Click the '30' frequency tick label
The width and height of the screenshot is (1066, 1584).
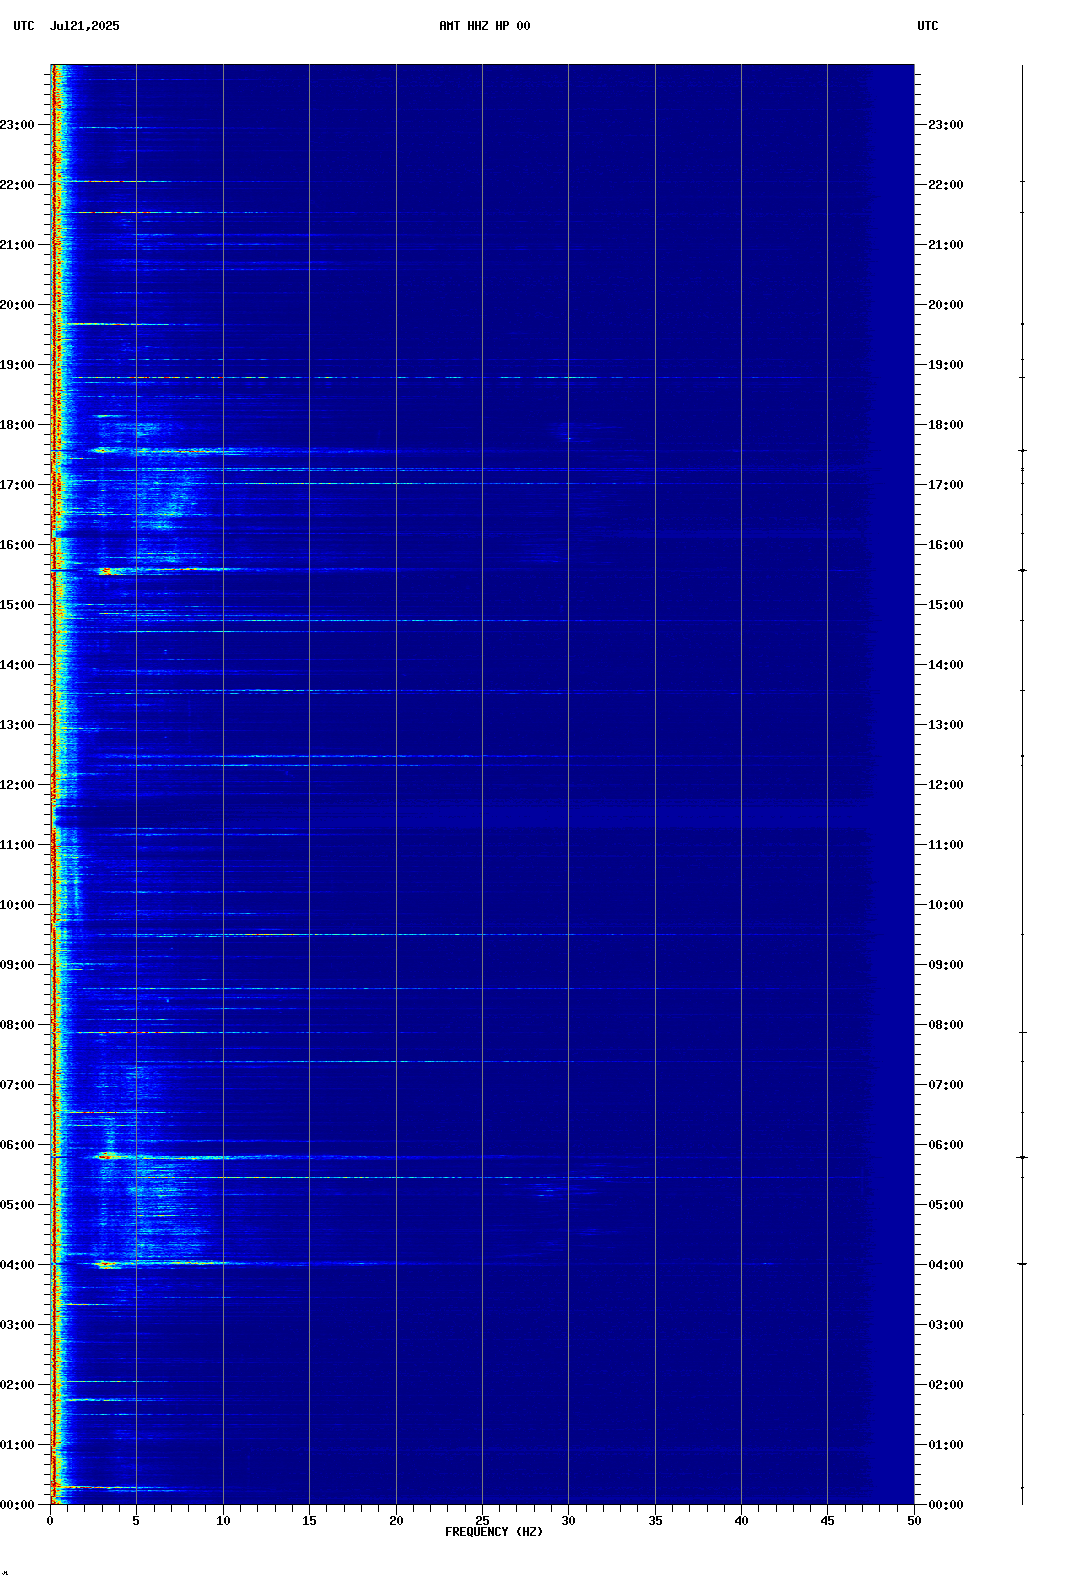click(x=568, y=1521)
